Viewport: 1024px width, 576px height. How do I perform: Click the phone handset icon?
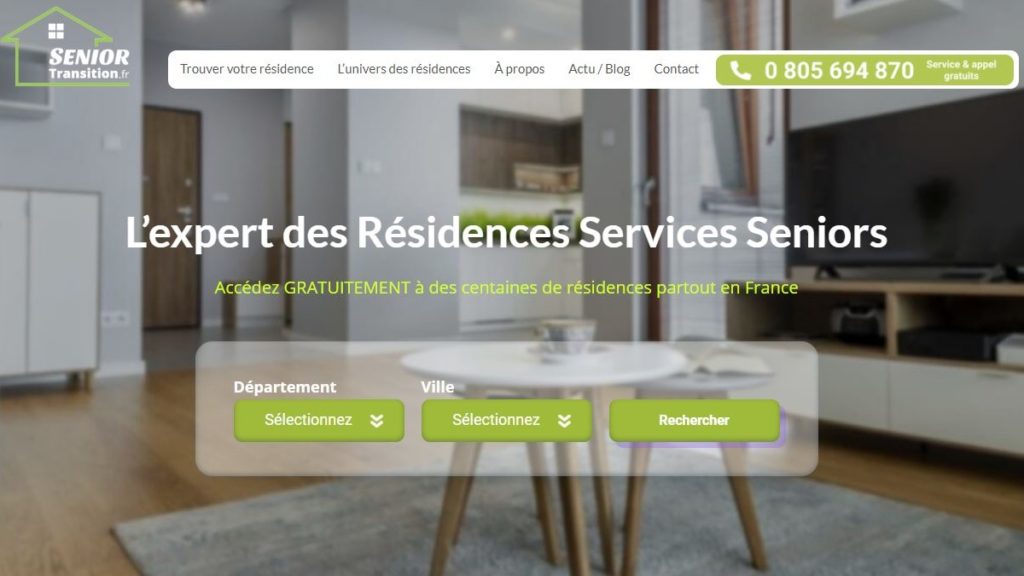[740, 70]
